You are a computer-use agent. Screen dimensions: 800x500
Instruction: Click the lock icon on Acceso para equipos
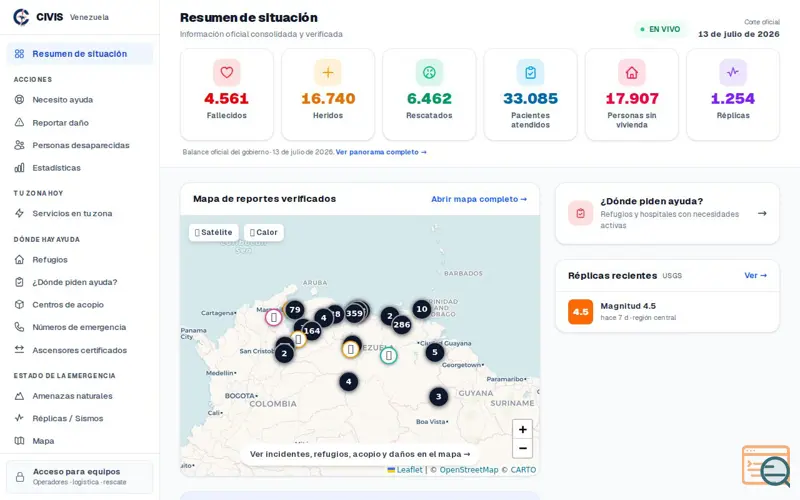(20, 477)
